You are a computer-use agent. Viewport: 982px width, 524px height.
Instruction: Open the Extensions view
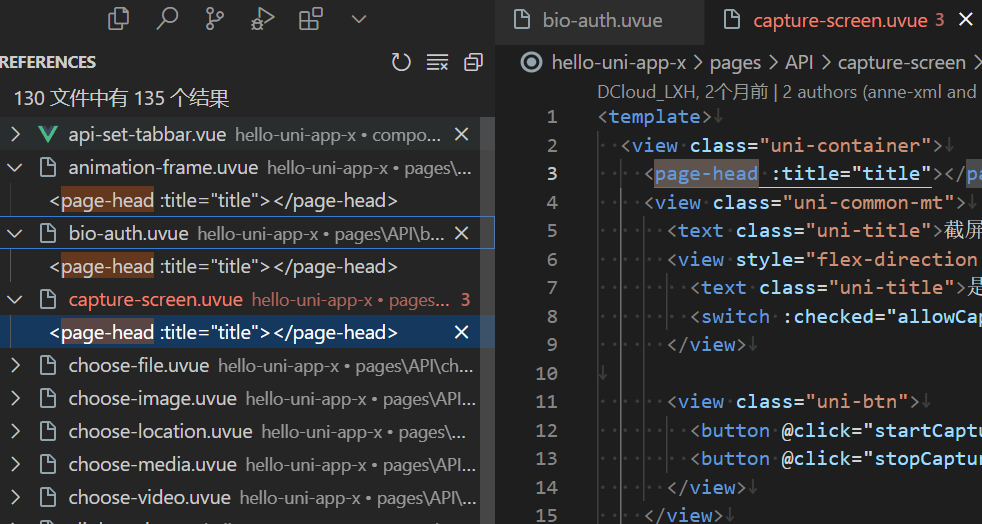311,19
